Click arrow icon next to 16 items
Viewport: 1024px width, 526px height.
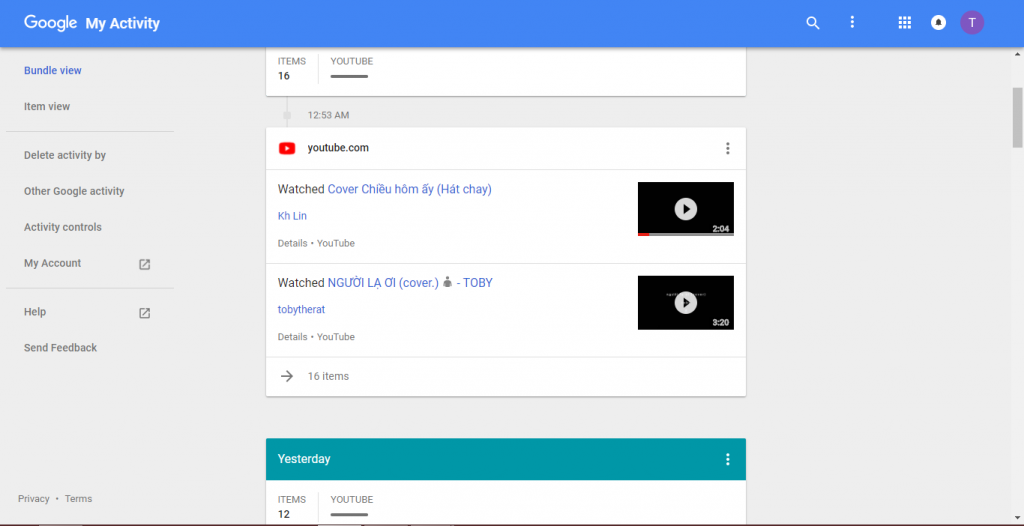click(287, 376)
